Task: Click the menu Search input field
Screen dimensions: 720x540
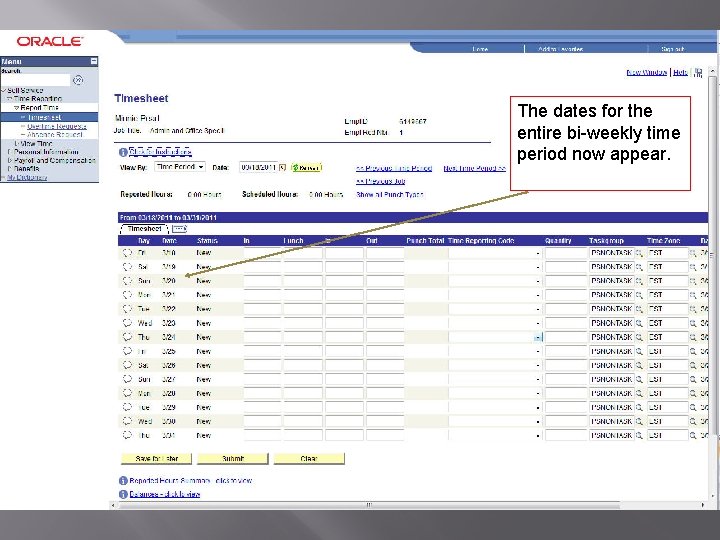Action: (35, 80)
